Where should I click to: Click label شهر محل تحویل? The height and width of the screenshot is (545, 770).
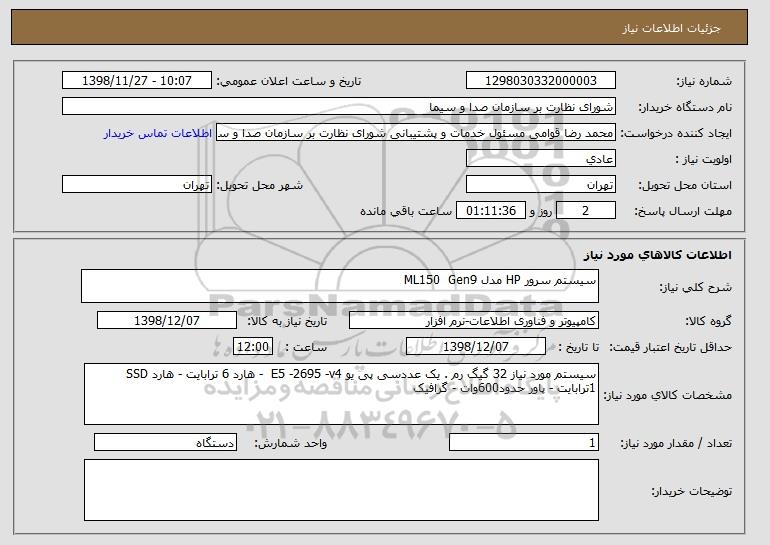pos(260,186)
